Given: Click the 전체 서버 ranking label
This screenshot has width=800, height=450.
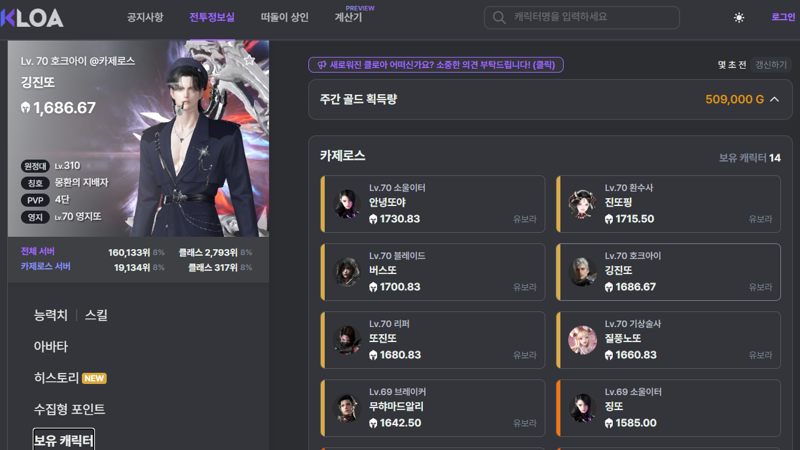Looking at the screenshot, I should click(x=38, y=251).
